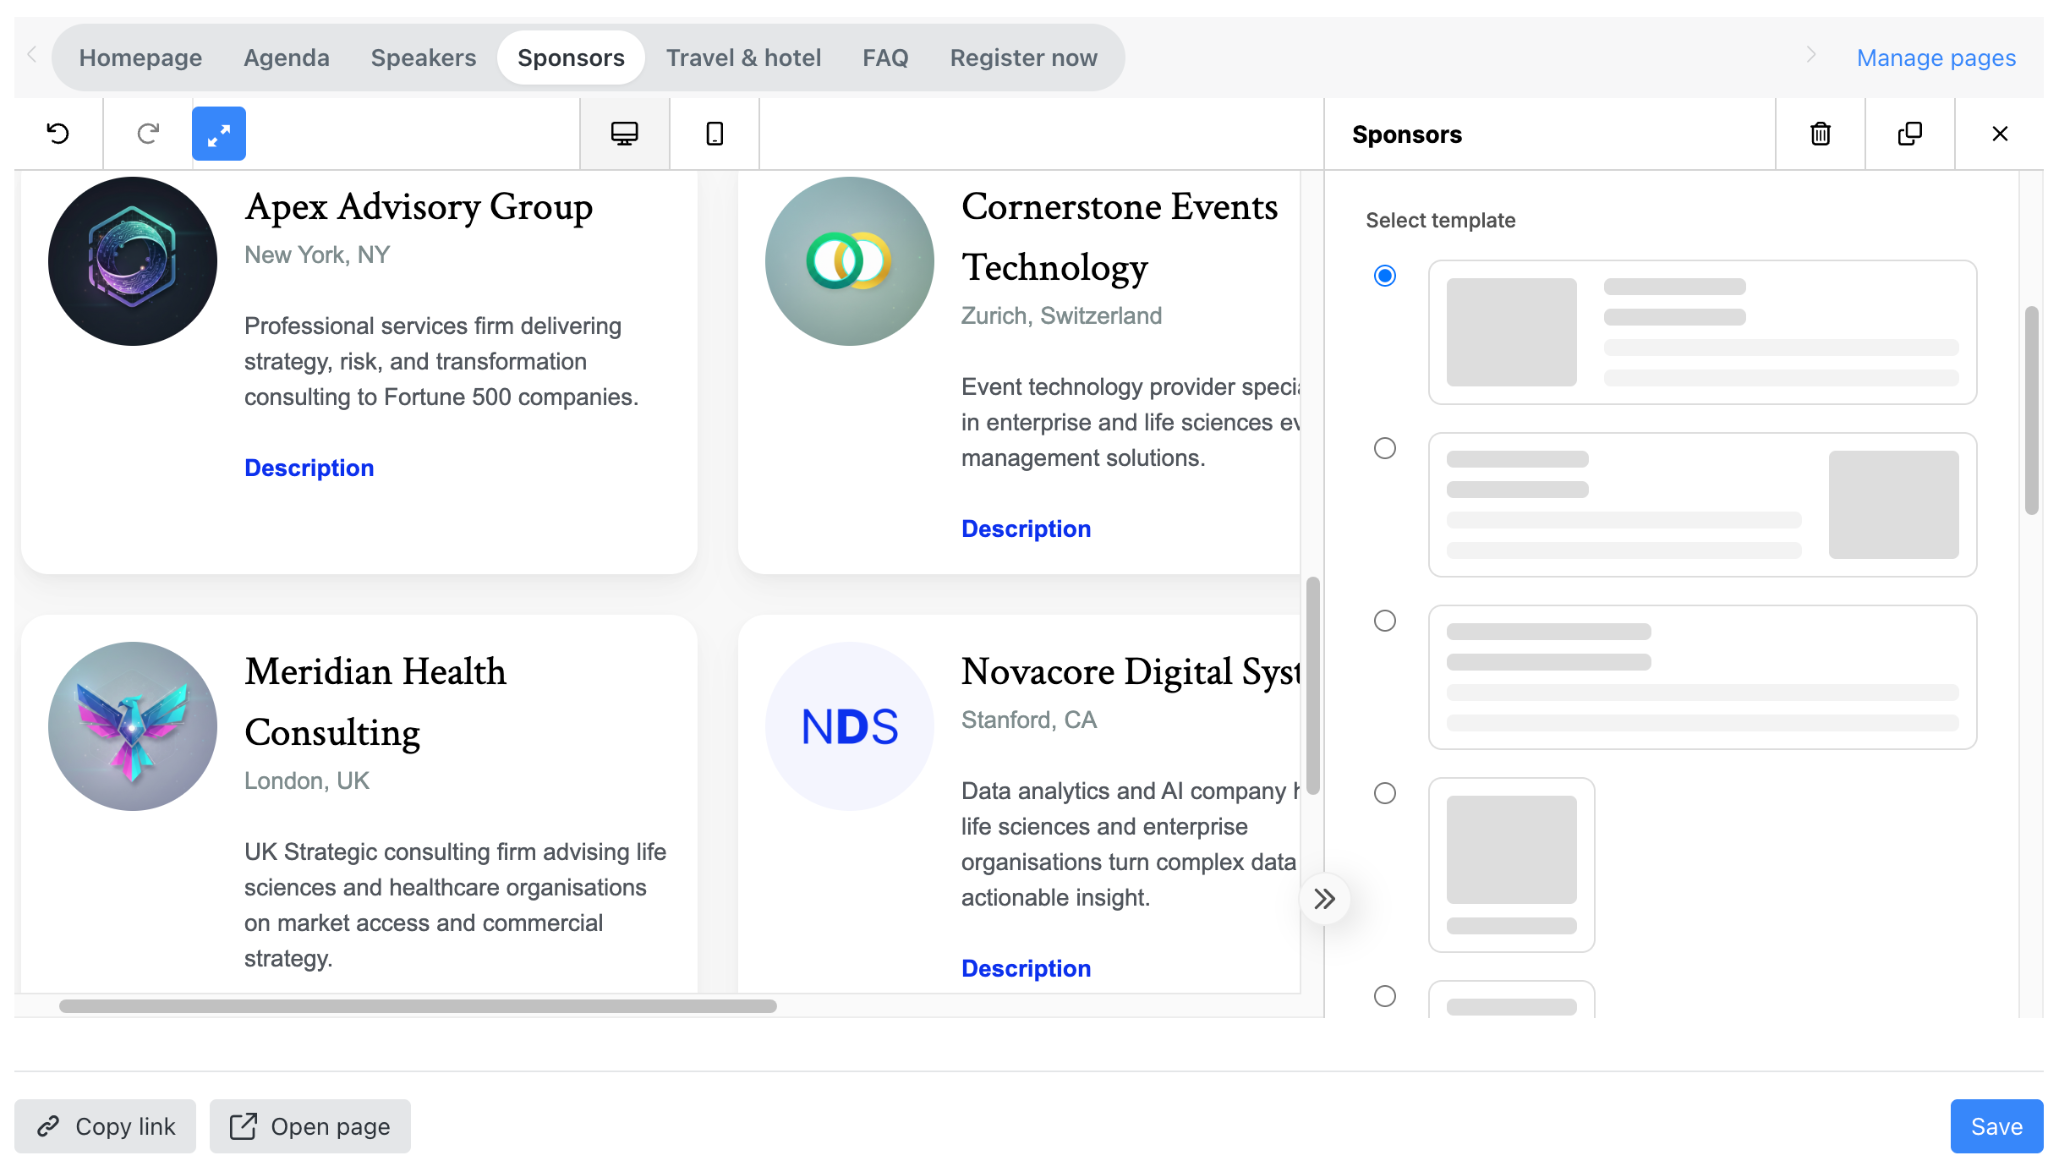Toggle fullscreen expand button
The image size is (2048, 1170).
coord(219,133)
